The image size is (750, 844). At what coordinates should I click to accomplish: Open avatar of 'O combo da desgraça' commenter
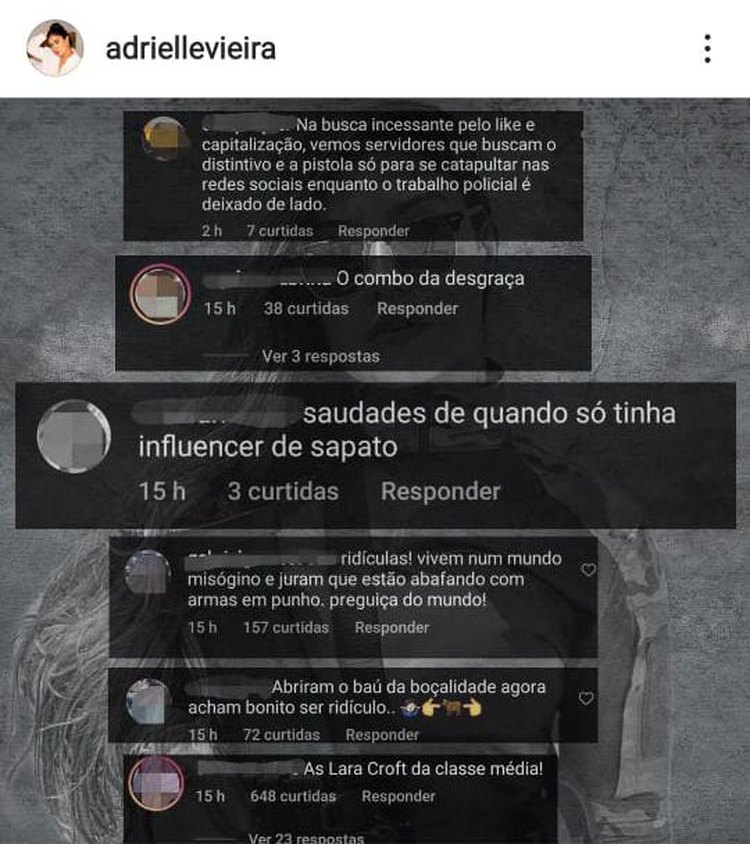click(160, 294)
